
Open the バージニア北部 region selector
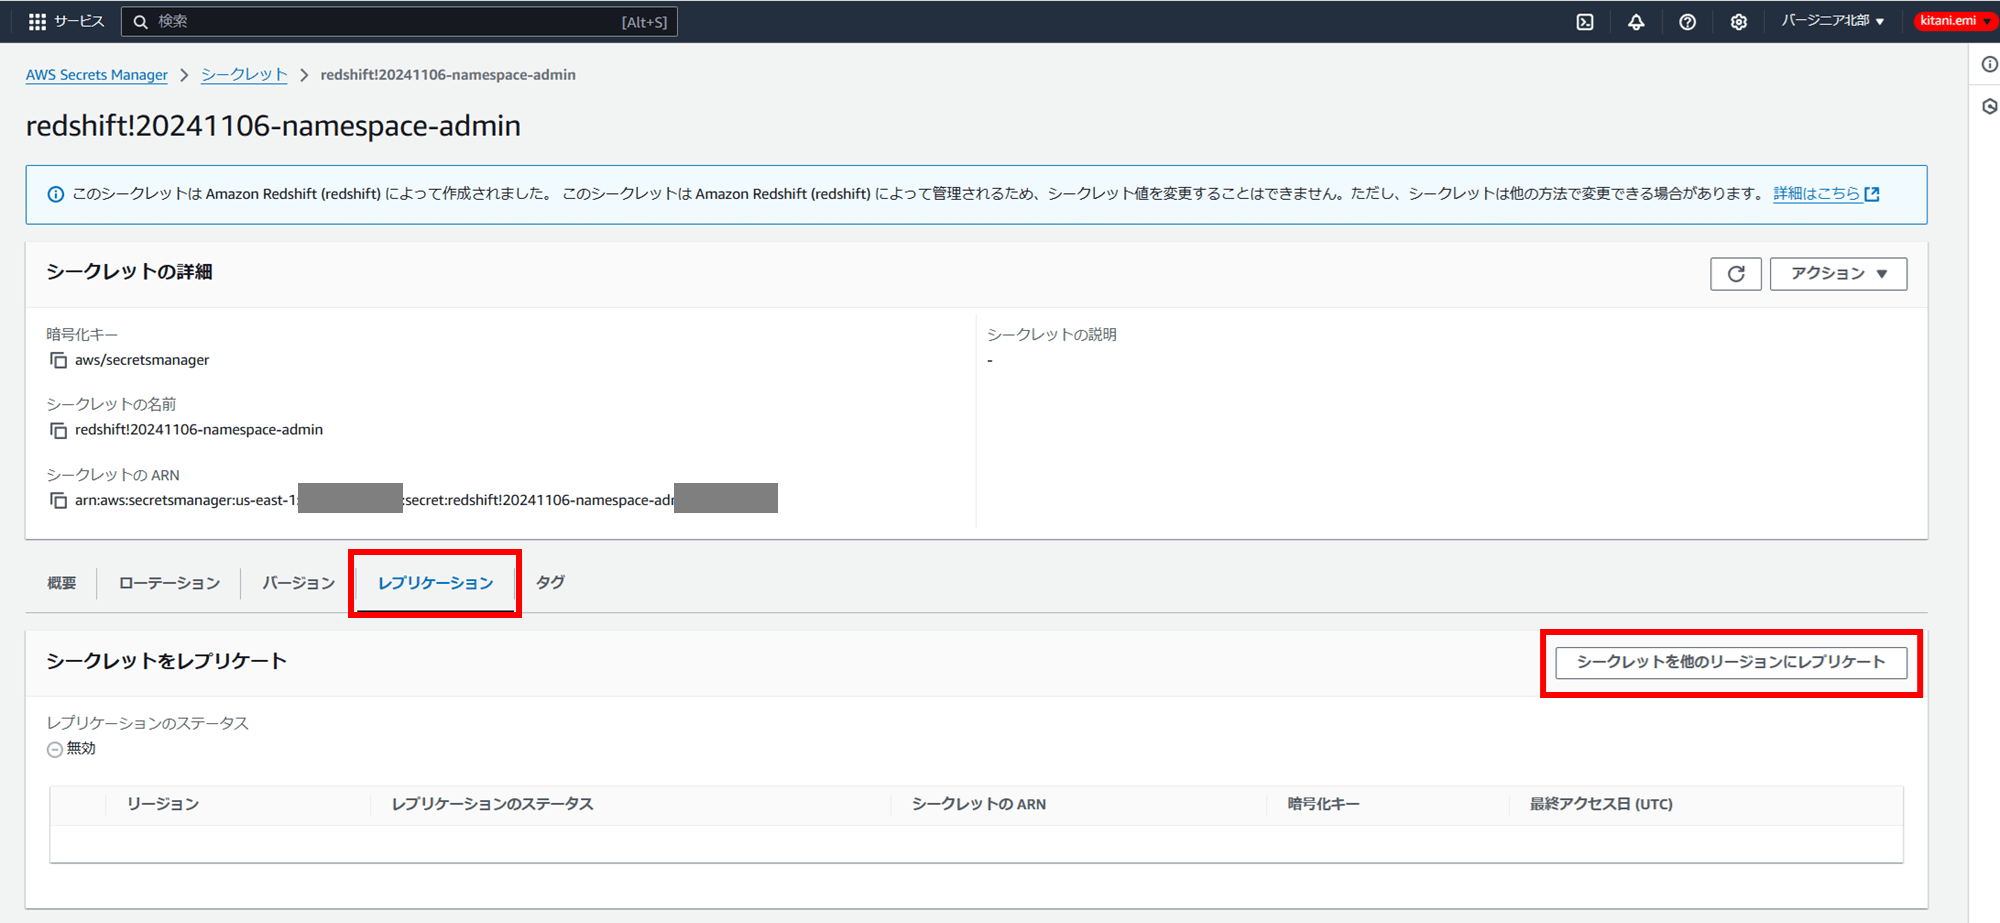coord(1832,21)
